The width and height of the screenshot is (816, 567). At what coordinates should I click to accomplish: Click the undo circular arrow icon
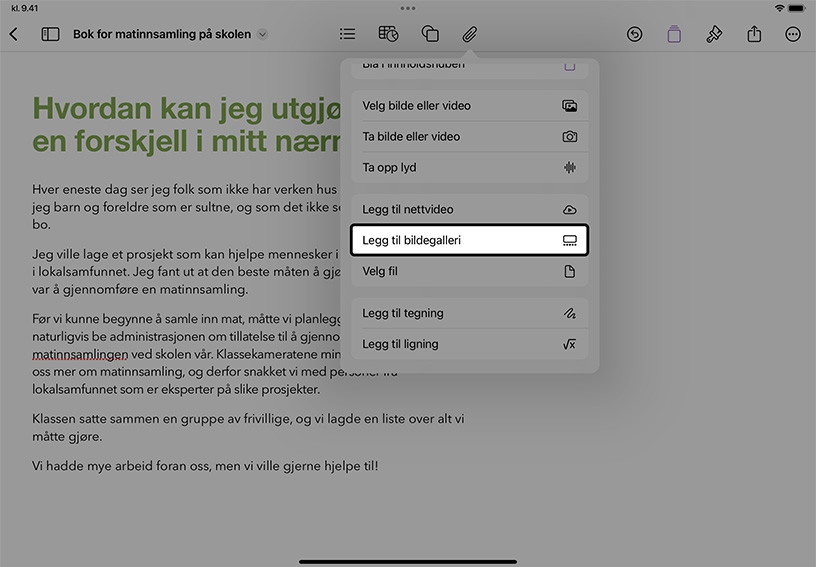pyautogui.click(x=634, y=34)
